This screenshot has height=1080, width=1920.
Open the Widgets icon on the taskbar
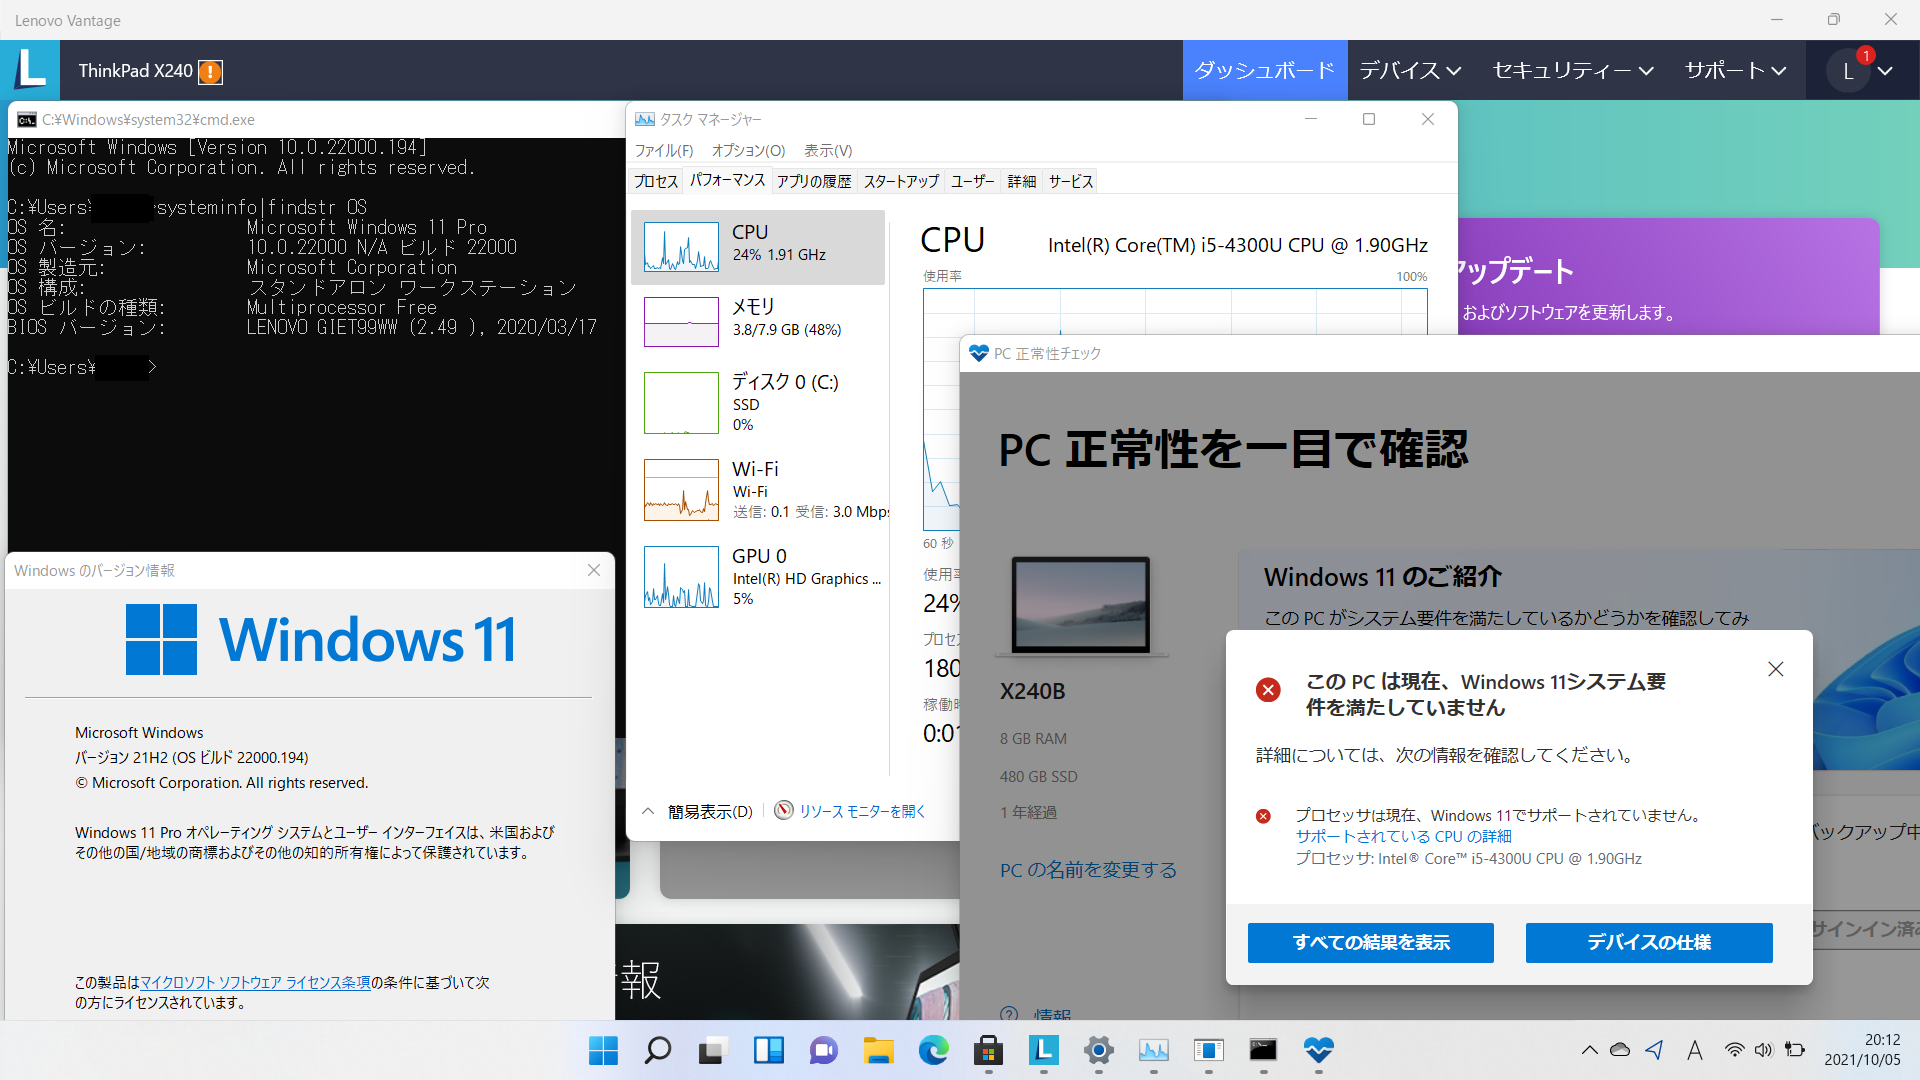pyautogui.click(x=768, y=1050)
